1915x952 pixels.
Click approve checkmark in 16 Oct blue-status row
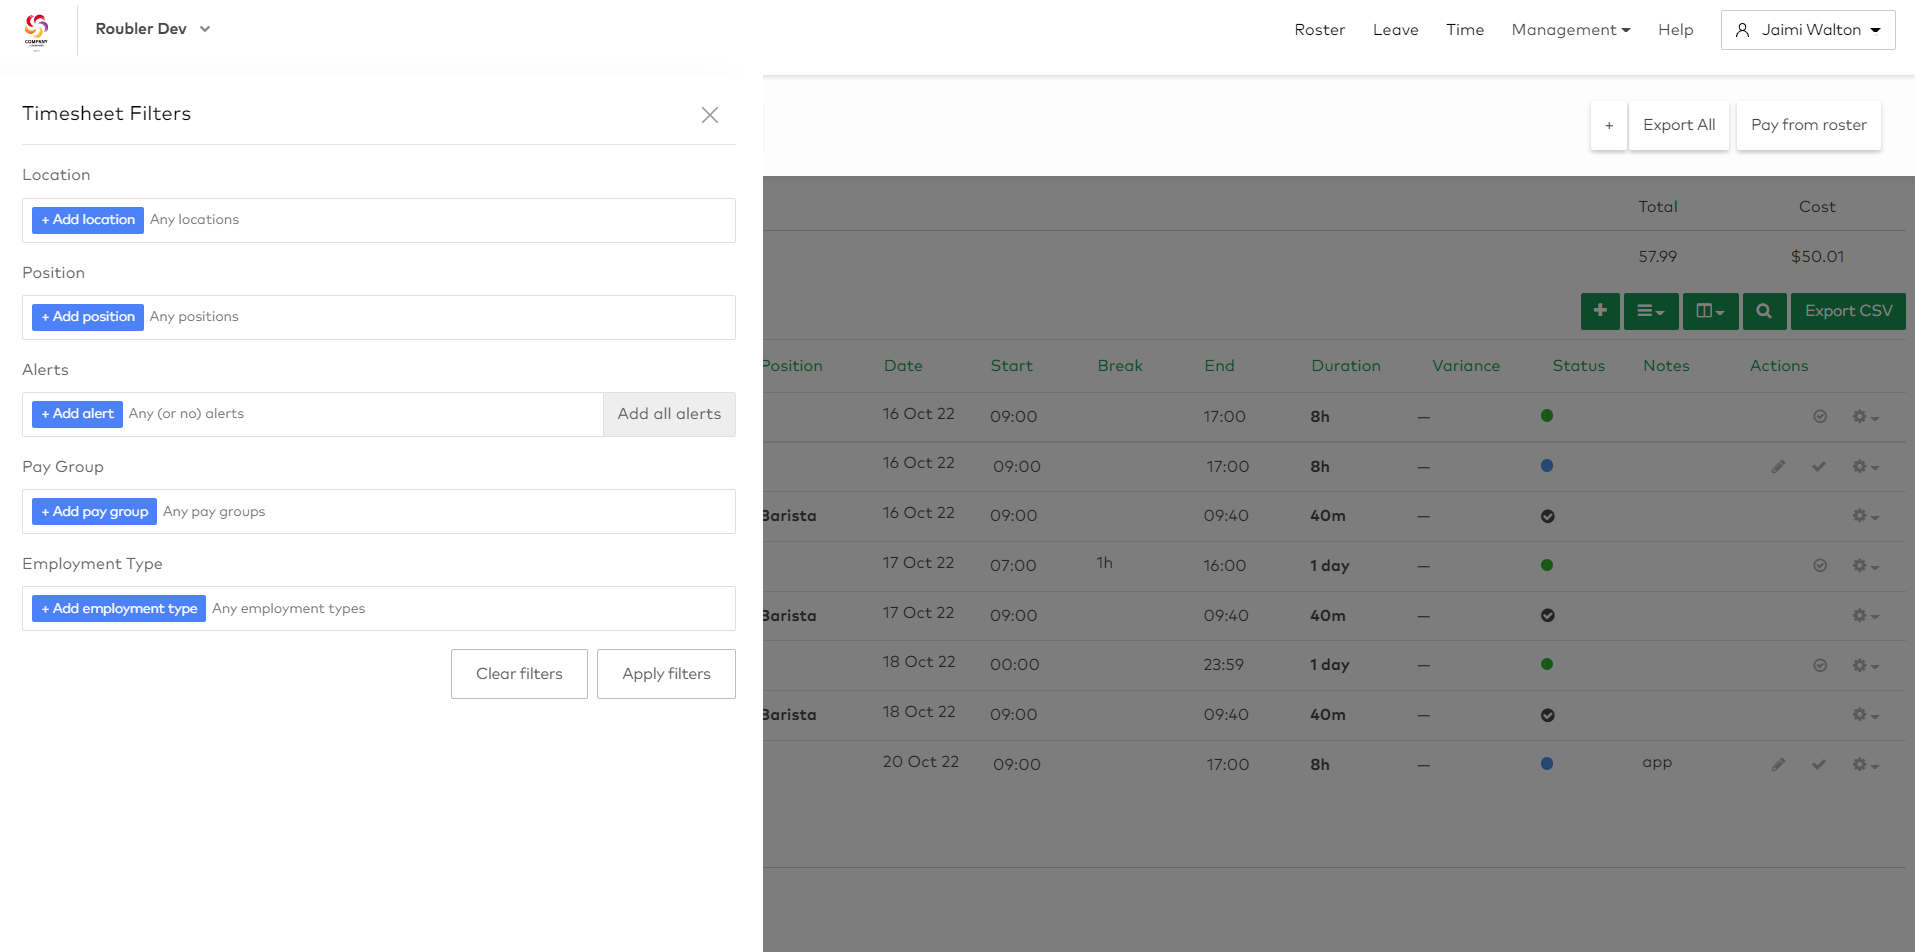click(1819, 467)
